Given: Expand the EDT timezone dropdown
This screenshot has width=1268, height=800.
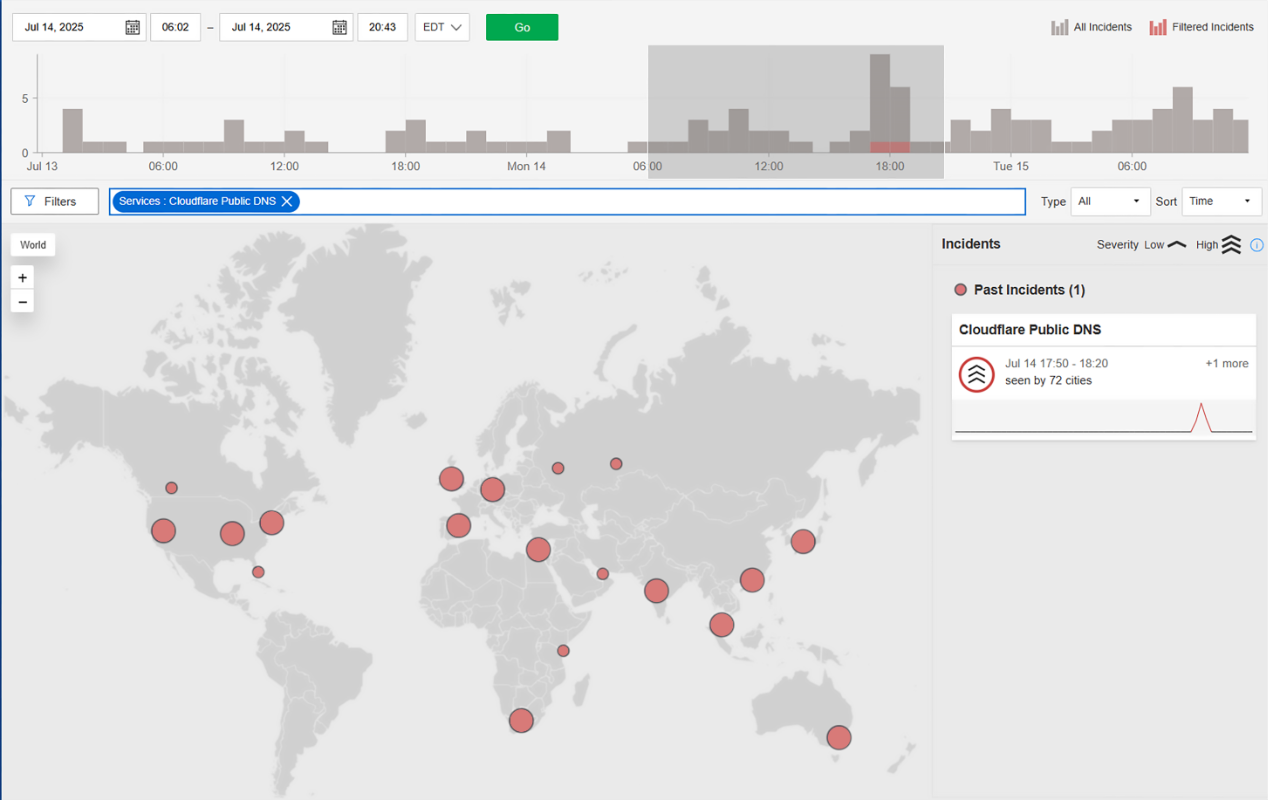Looking at the screenshot, I should point(441,28).
